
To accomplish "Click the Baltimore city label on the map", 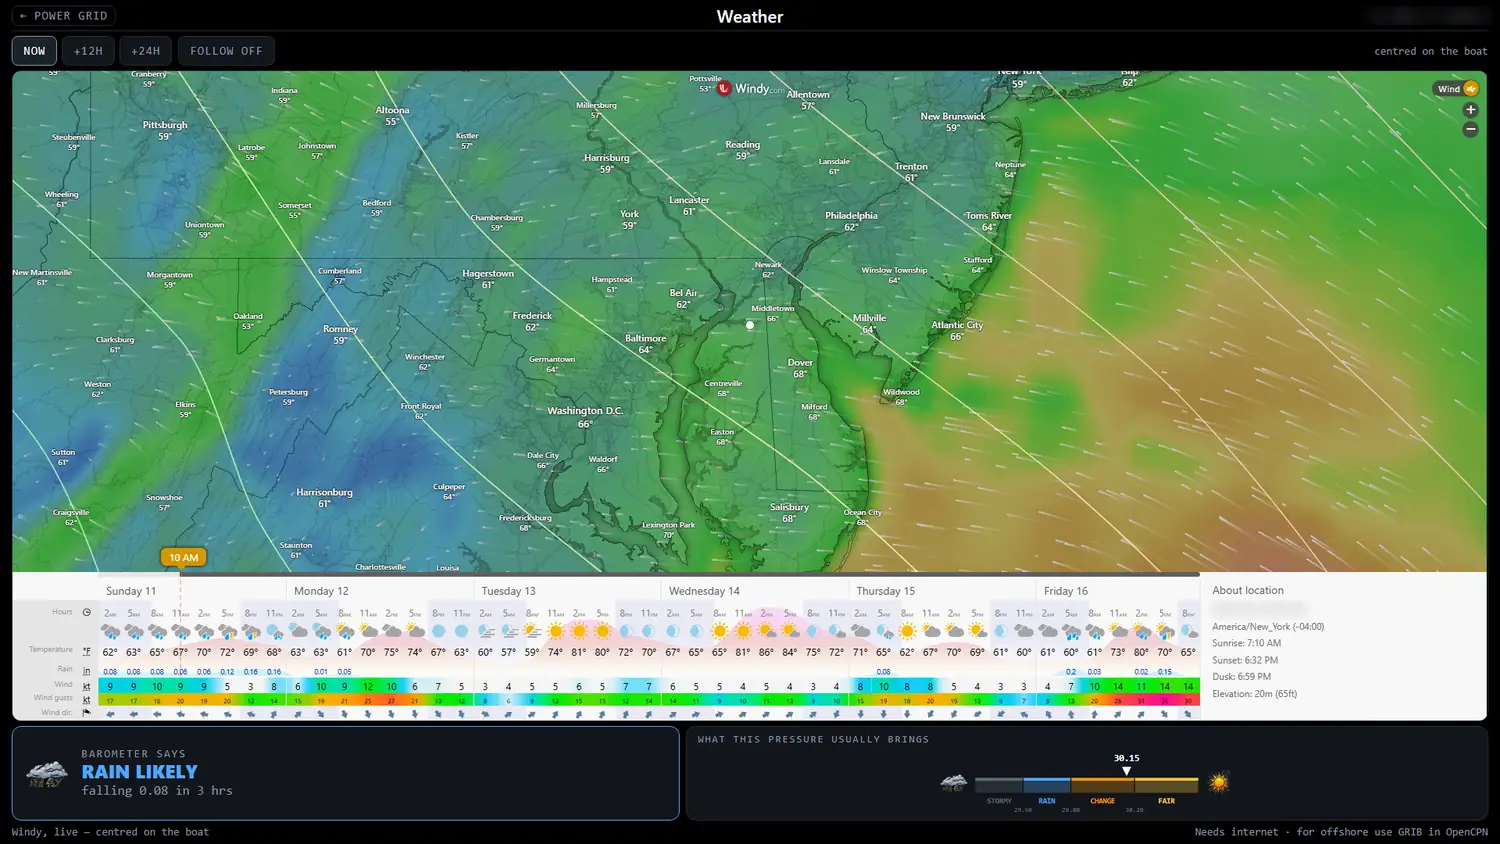I will tap(645, 339).
